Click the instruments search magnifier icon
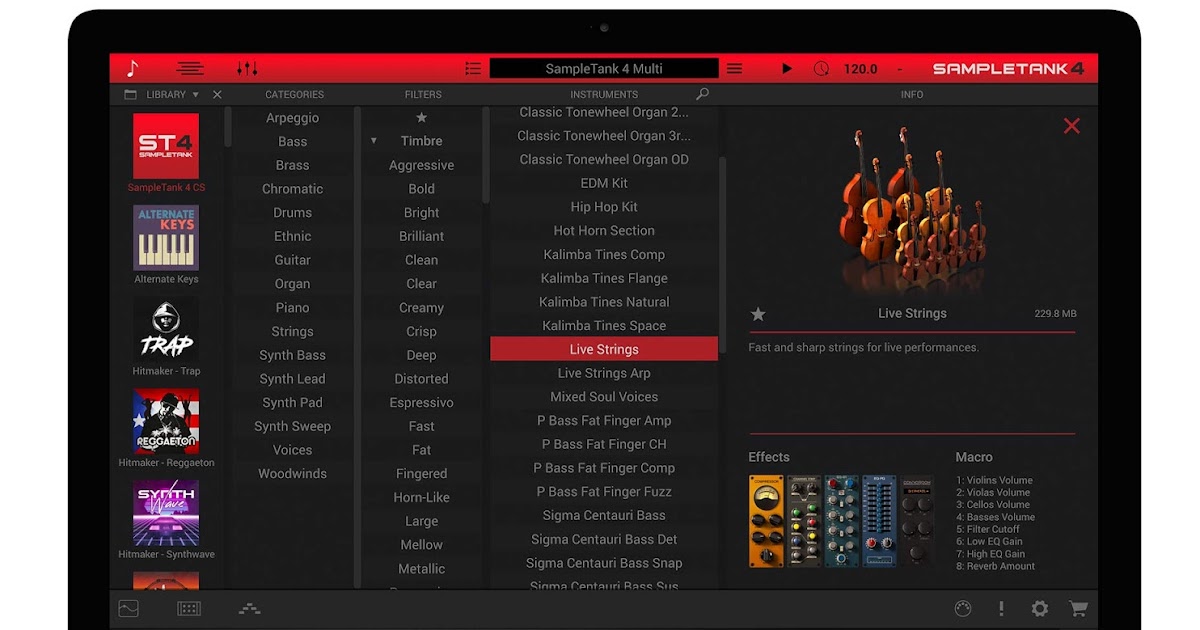This screenshot has height=630, width=1200. click(702, 94)
